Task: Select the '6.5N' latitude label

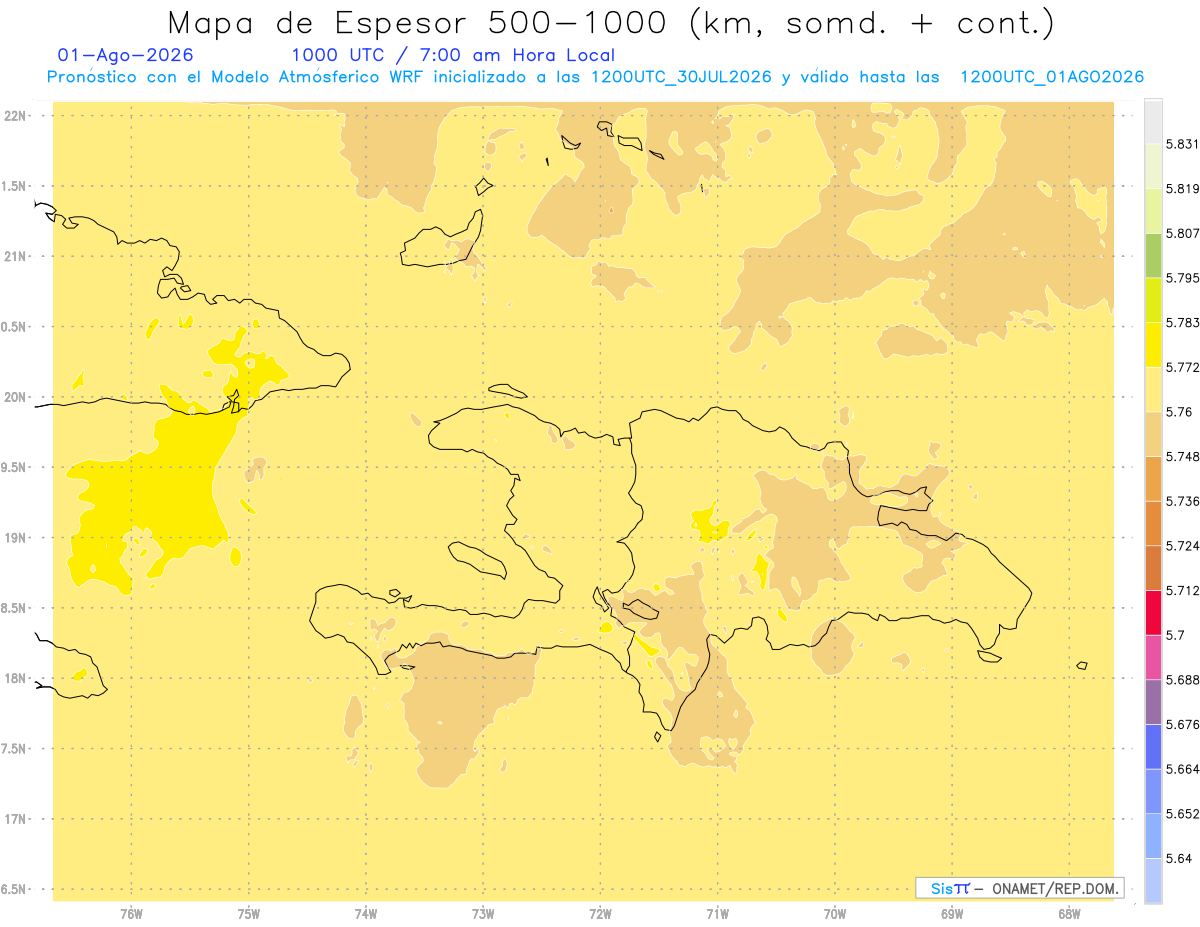Action: (14, 889)
